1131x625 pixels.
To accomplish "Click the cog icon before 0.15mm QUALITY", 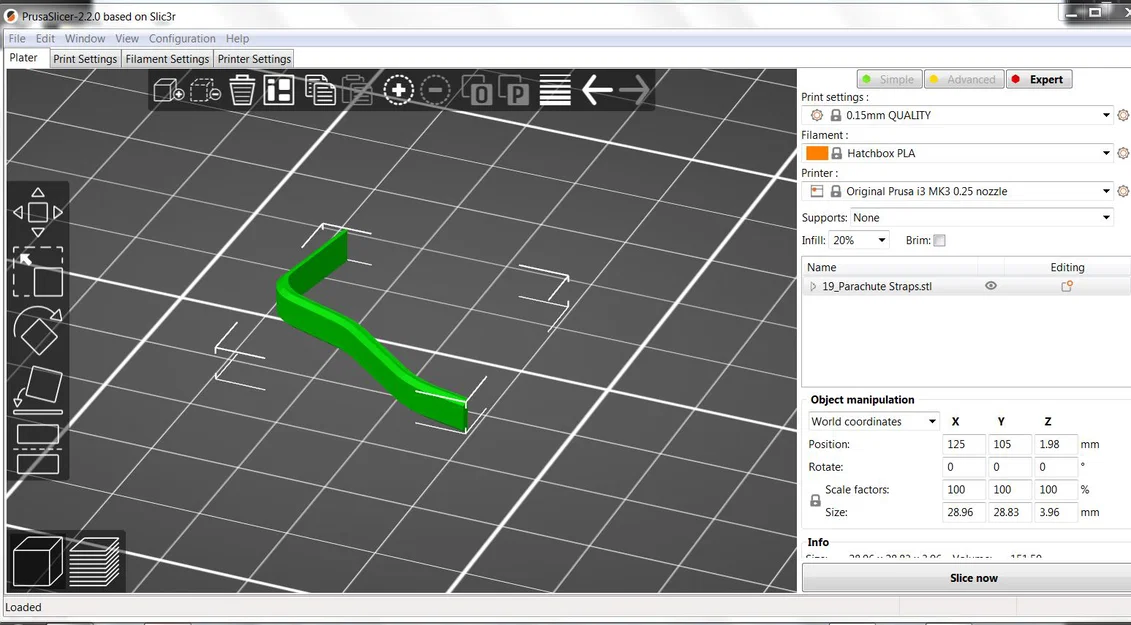I will [817, 115].
